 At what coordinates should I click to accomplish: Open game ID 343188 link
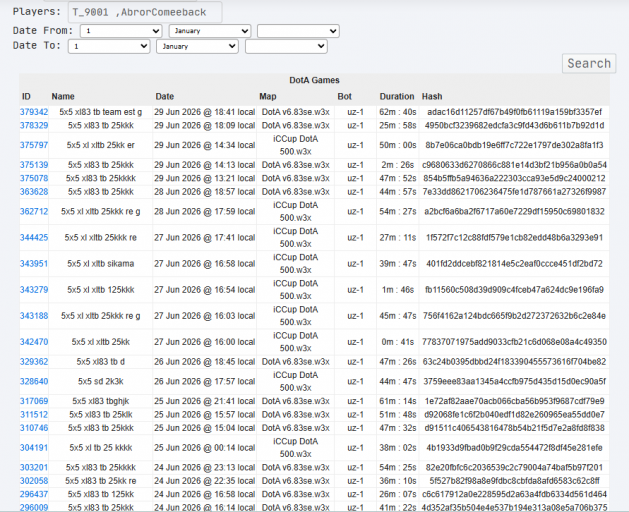[x=34, y=315]
